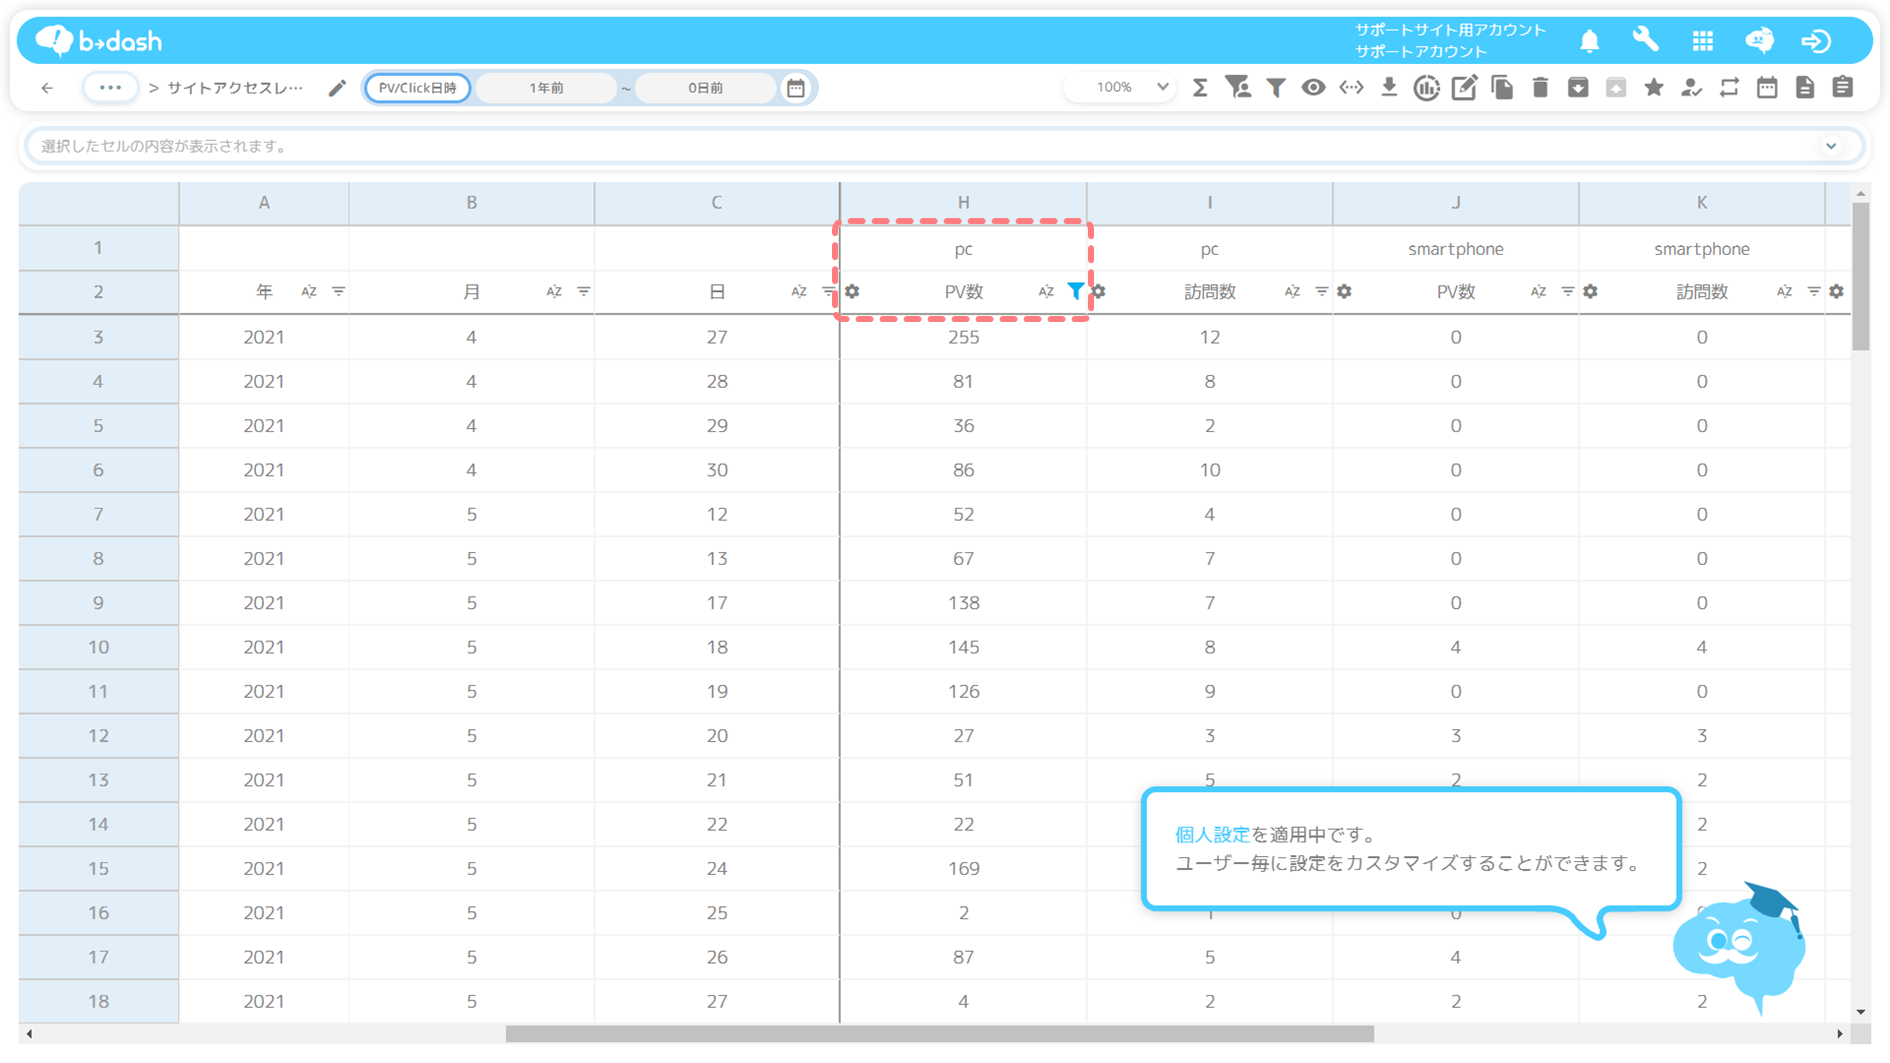Screen dimensions: 1890x1063
Task: Sort the smartphone PV数 column
Action: coord(1538,292)
